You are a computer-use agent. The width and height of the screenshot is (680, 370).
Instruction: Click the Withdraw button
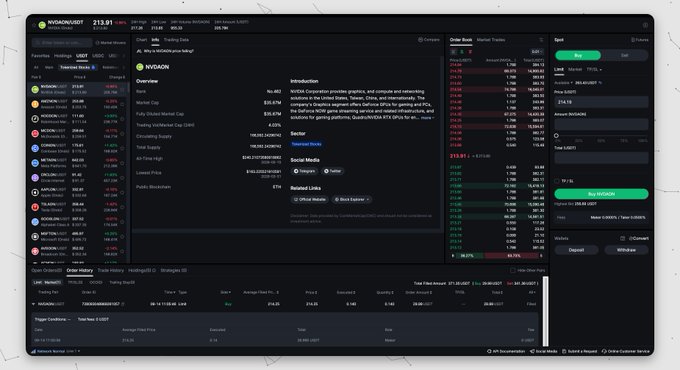[x=626, y=250]
